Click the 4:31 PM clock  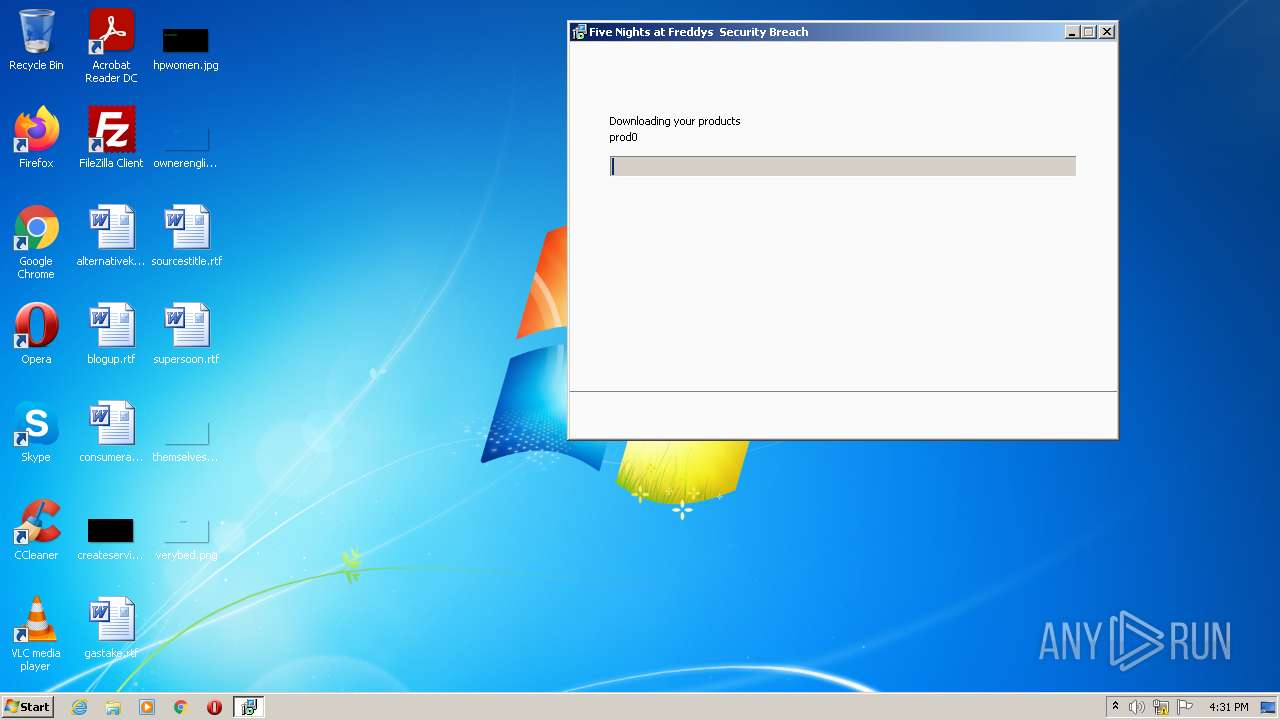point(1228,707)
